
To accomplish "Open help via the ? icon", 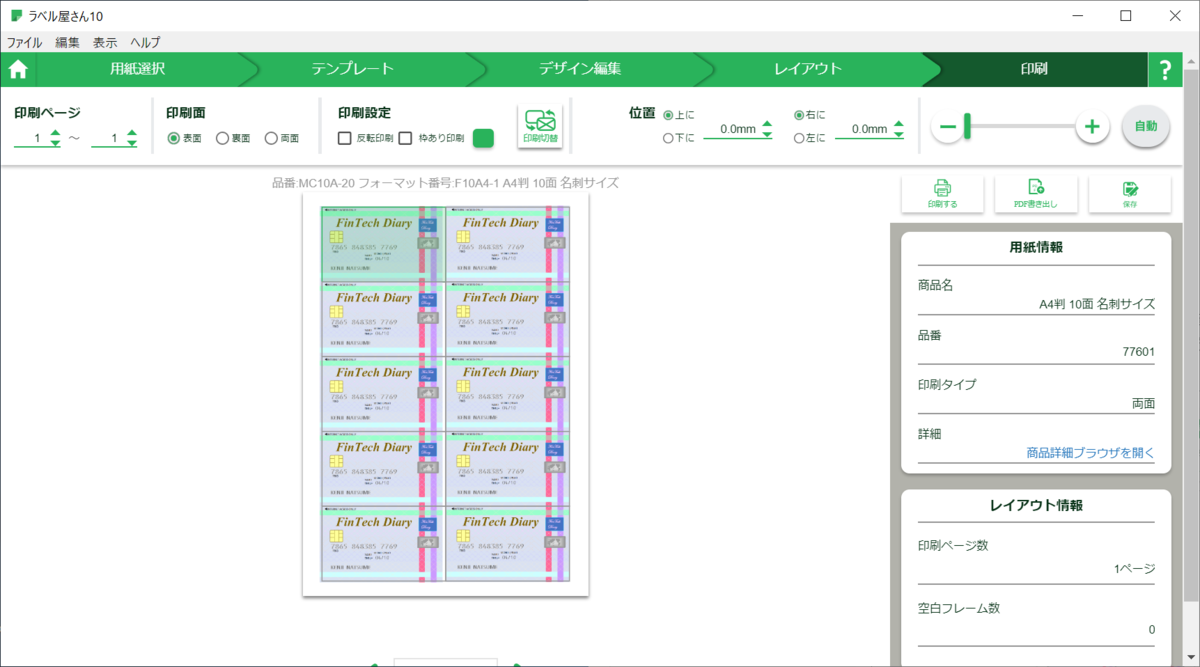I will [1166, 69].
